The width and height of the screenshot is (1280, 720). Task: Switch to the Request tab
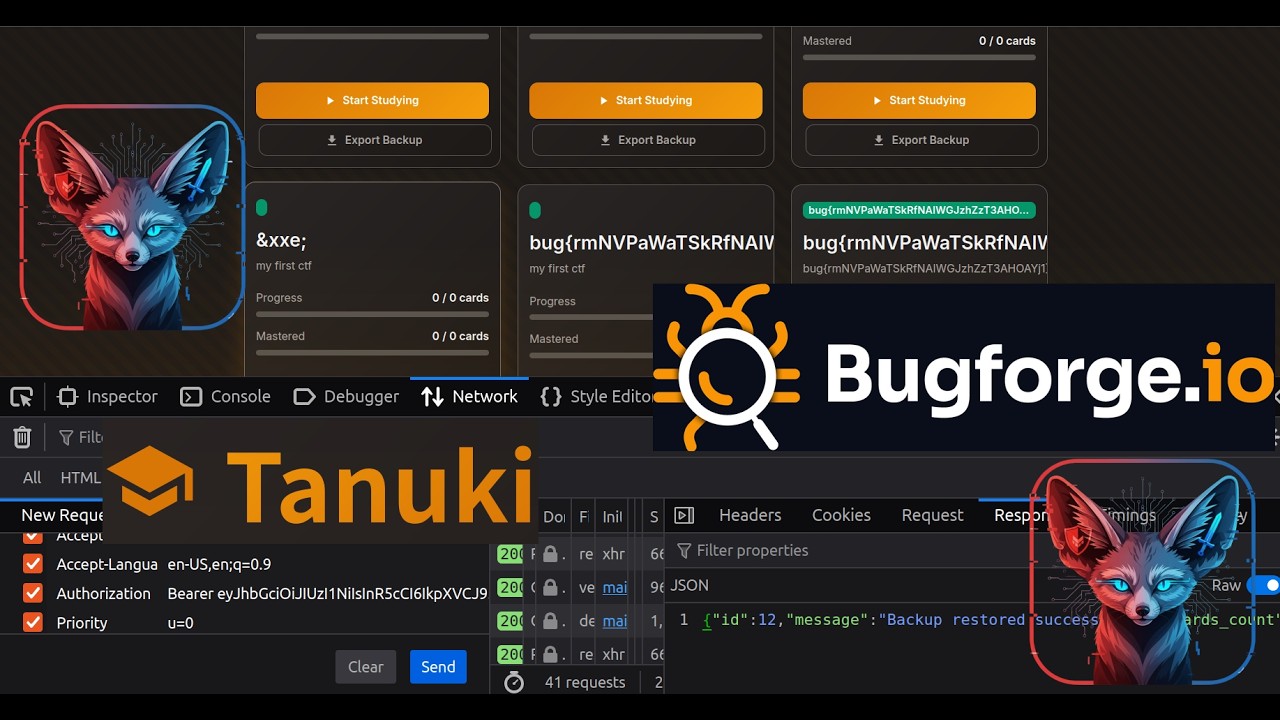point(932,515)
